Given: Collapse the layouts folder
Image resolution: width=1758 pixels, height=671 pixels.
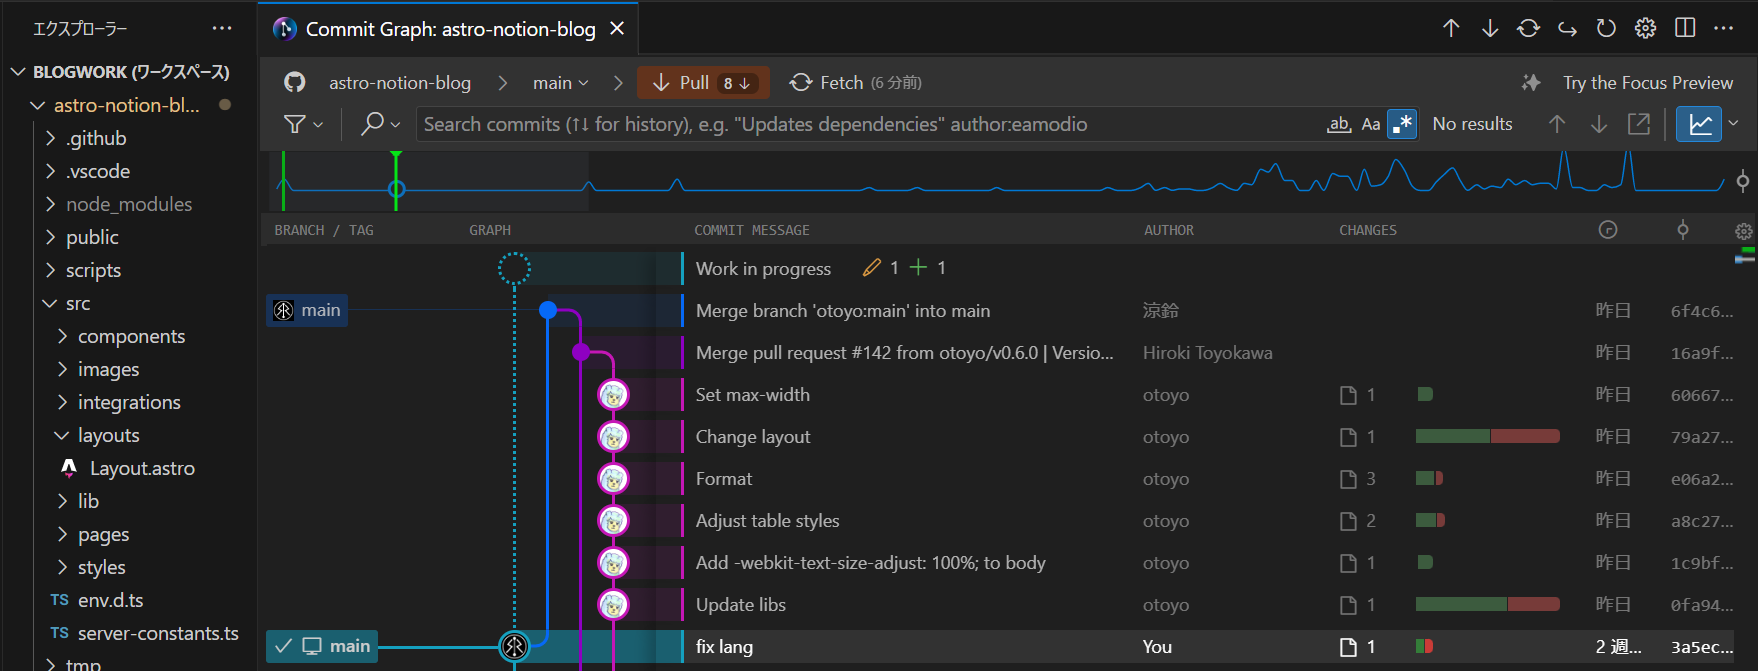Looking at the screenshot, I should pos(109,435).
